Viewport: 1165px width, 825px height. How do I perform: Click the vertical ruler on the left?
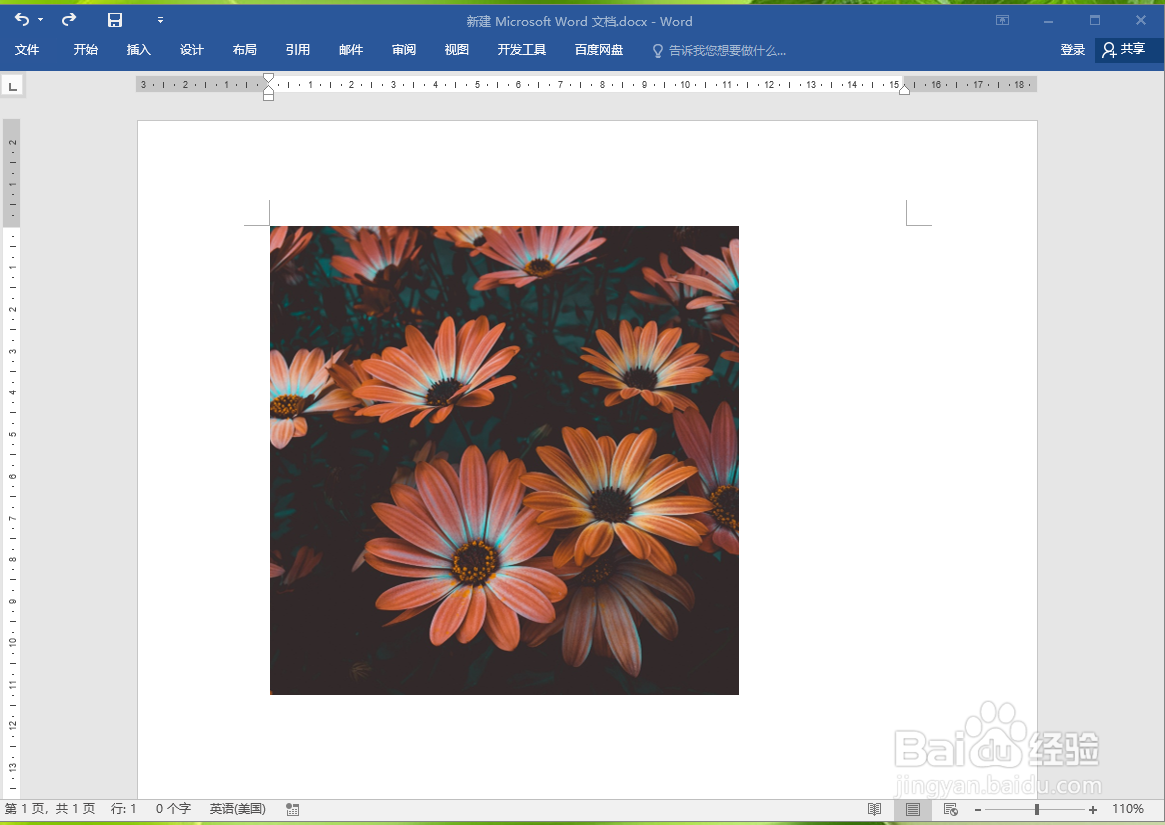[11, 459]
